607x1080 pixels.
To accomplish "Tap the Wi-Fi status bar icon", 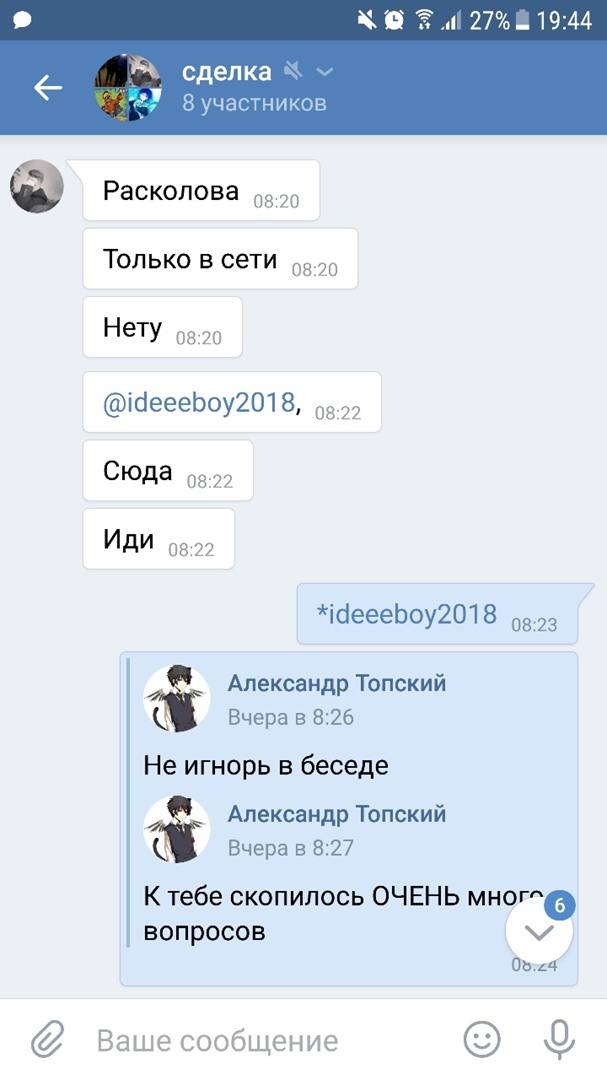I will pyautogui.click(x=424, y=21).
